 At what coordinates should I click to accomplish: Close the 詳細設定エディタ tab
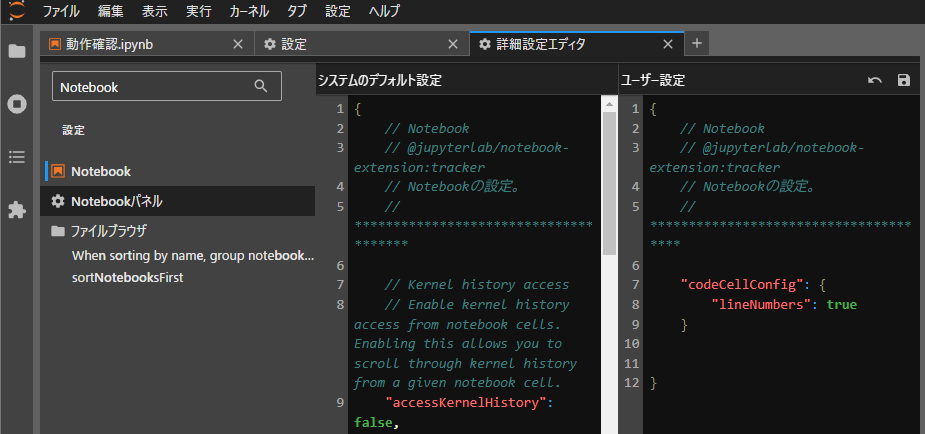pos(668,44)
